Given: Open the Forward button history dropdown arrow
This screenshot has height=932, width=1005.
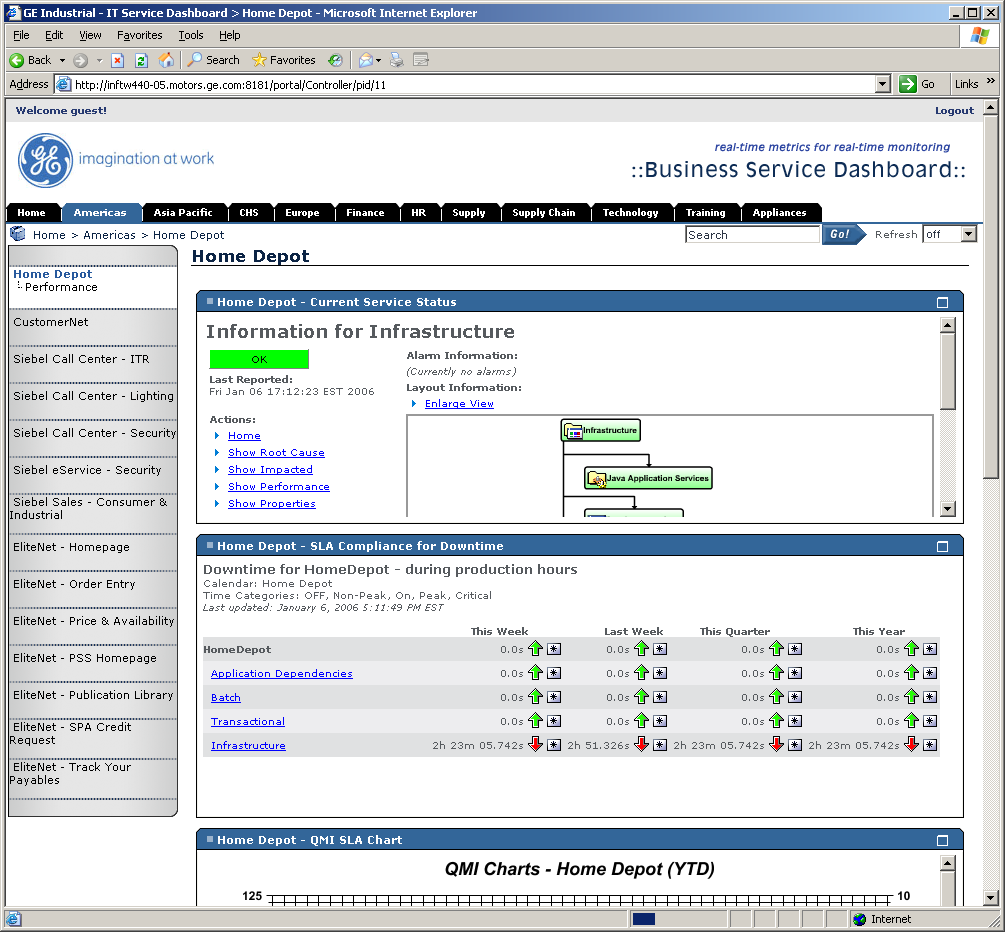Looking at the screenshot, I should (99, 60).
